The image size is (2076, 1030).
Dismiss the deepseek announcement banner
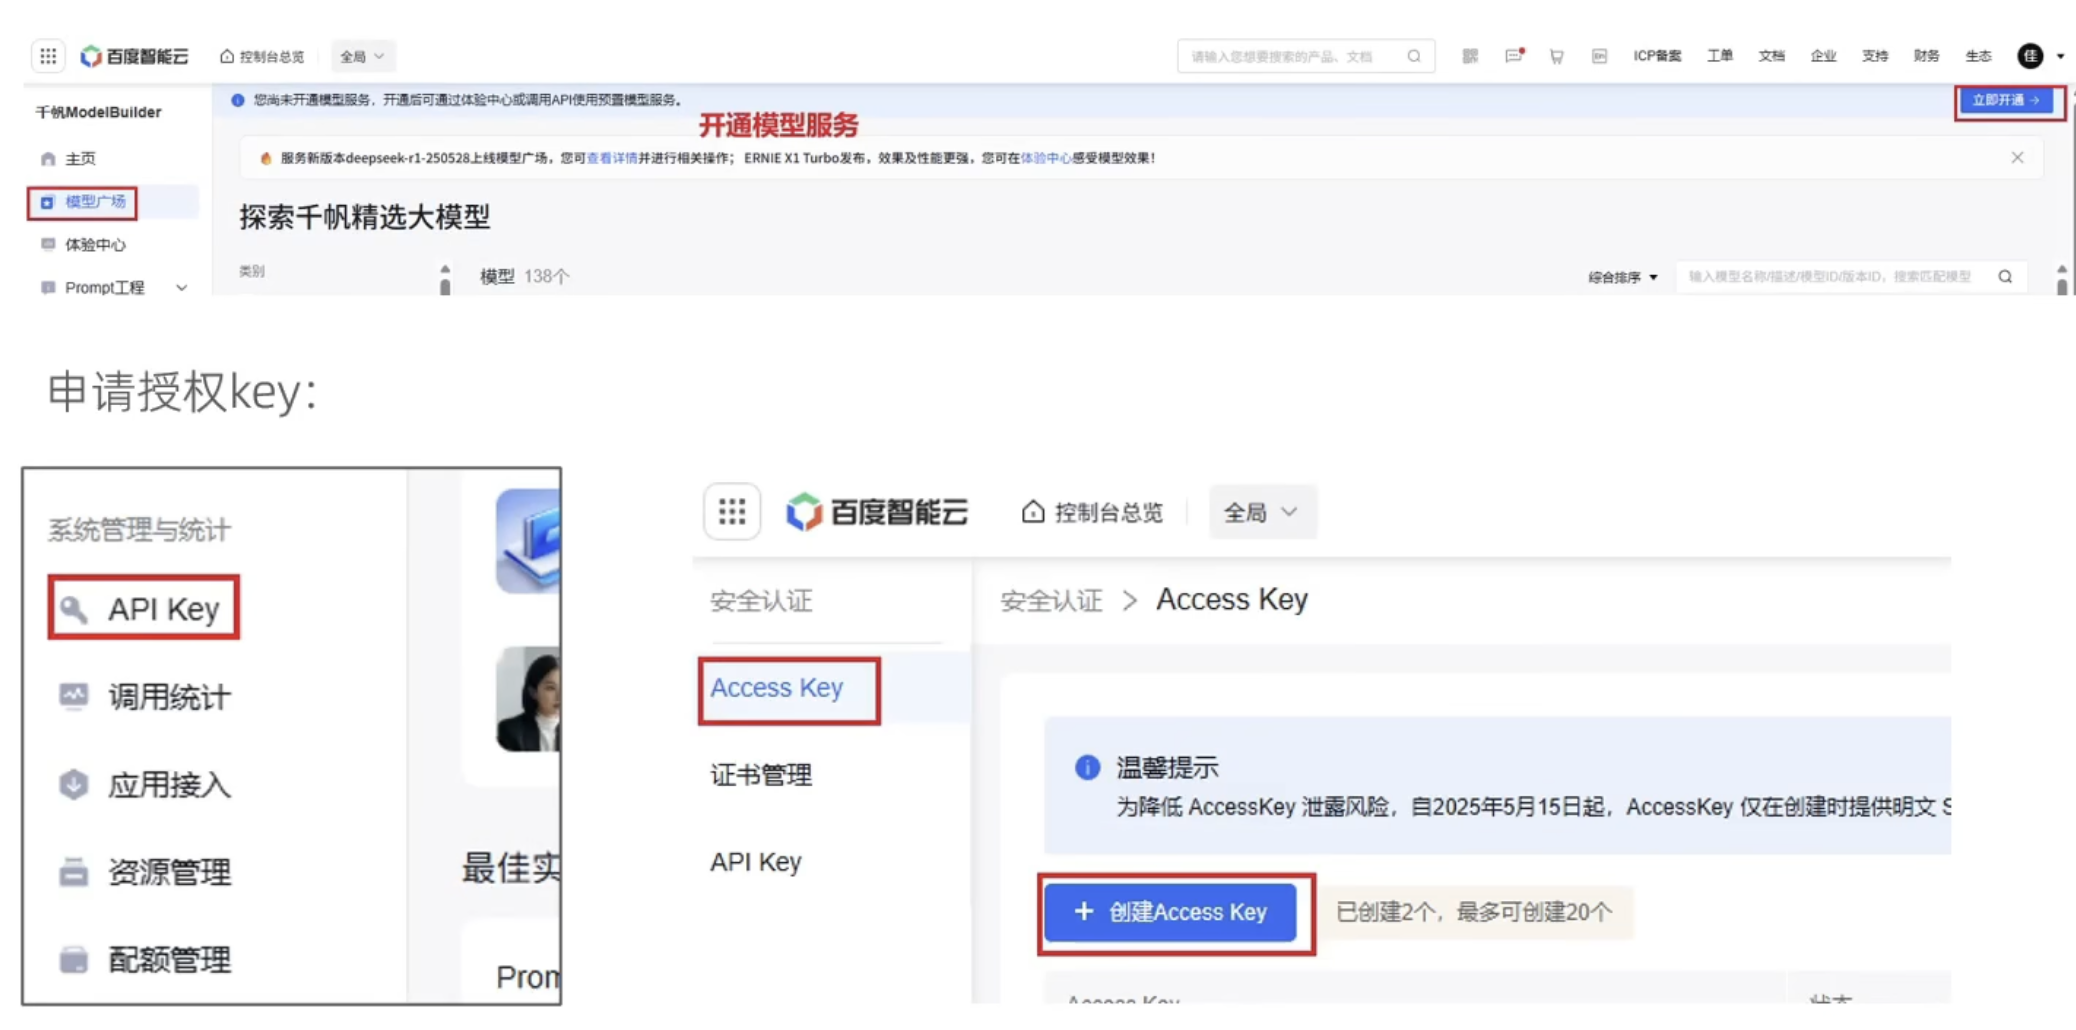(x=2017, y=158)
